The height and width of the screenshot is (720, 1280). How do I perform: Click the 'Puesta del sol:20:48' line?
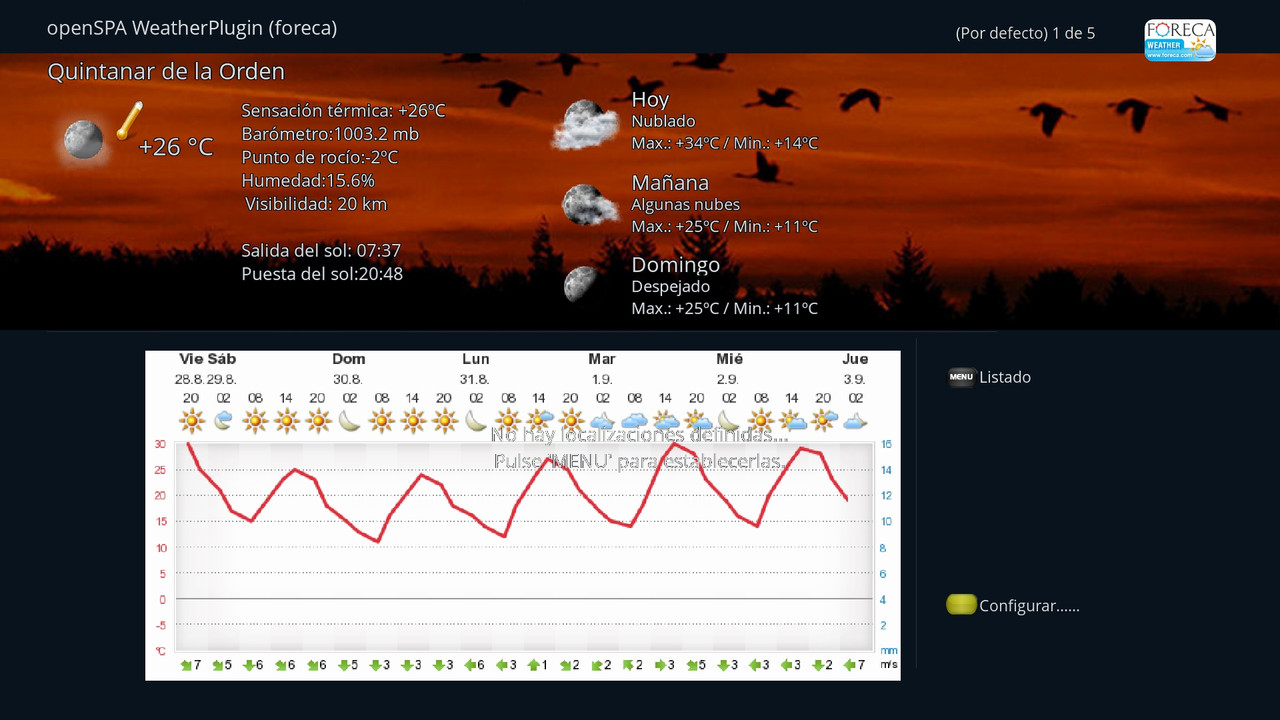pyautogui.click(x=322, y=274)
